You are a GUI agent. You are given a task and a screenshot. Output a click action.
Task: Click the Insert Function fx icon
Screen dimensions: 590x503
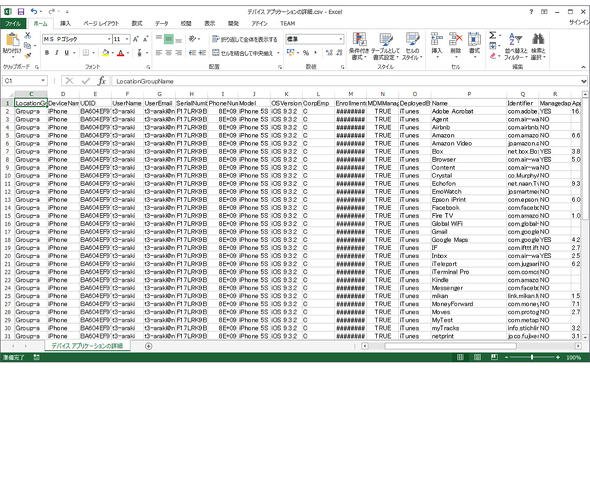point(102,81)
